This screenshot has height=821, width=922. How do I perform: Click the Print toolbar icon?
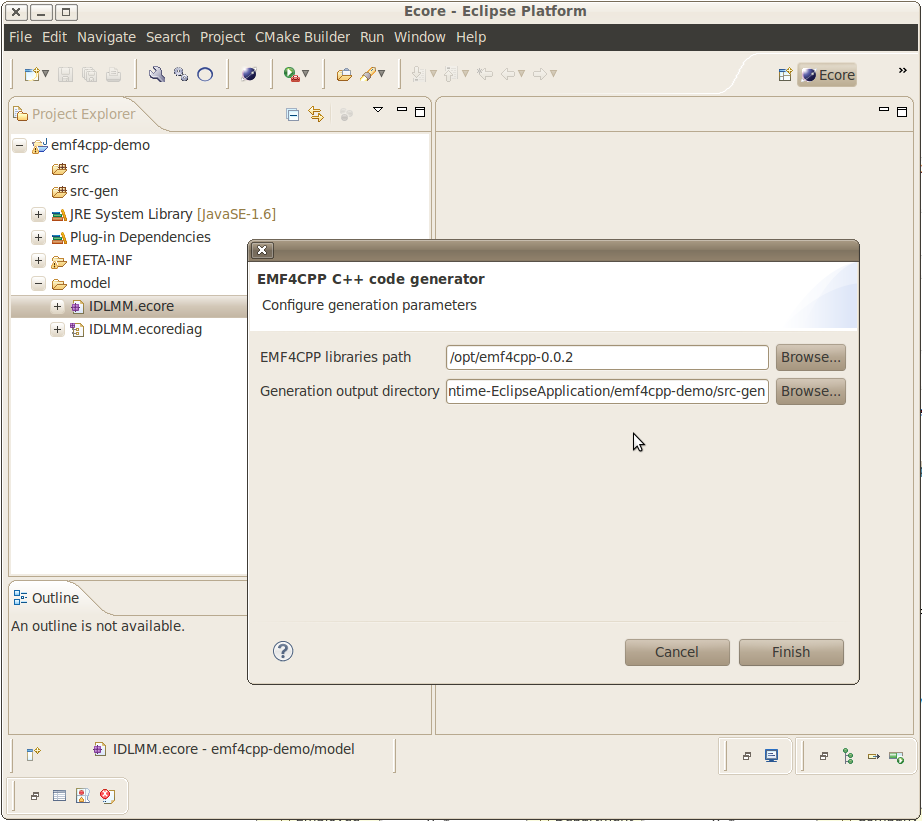click(x=113, y=74)
